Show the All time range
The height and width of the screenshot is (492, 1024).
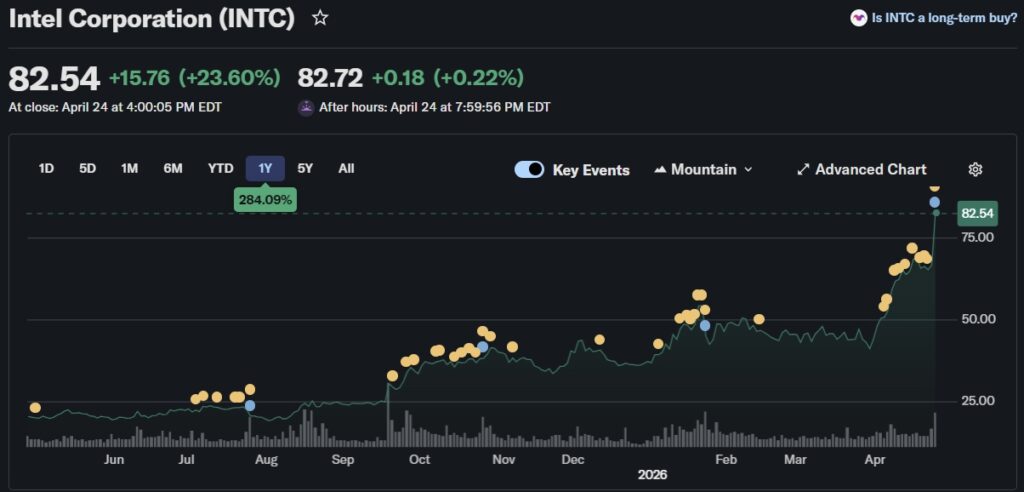tap(346, 169)
